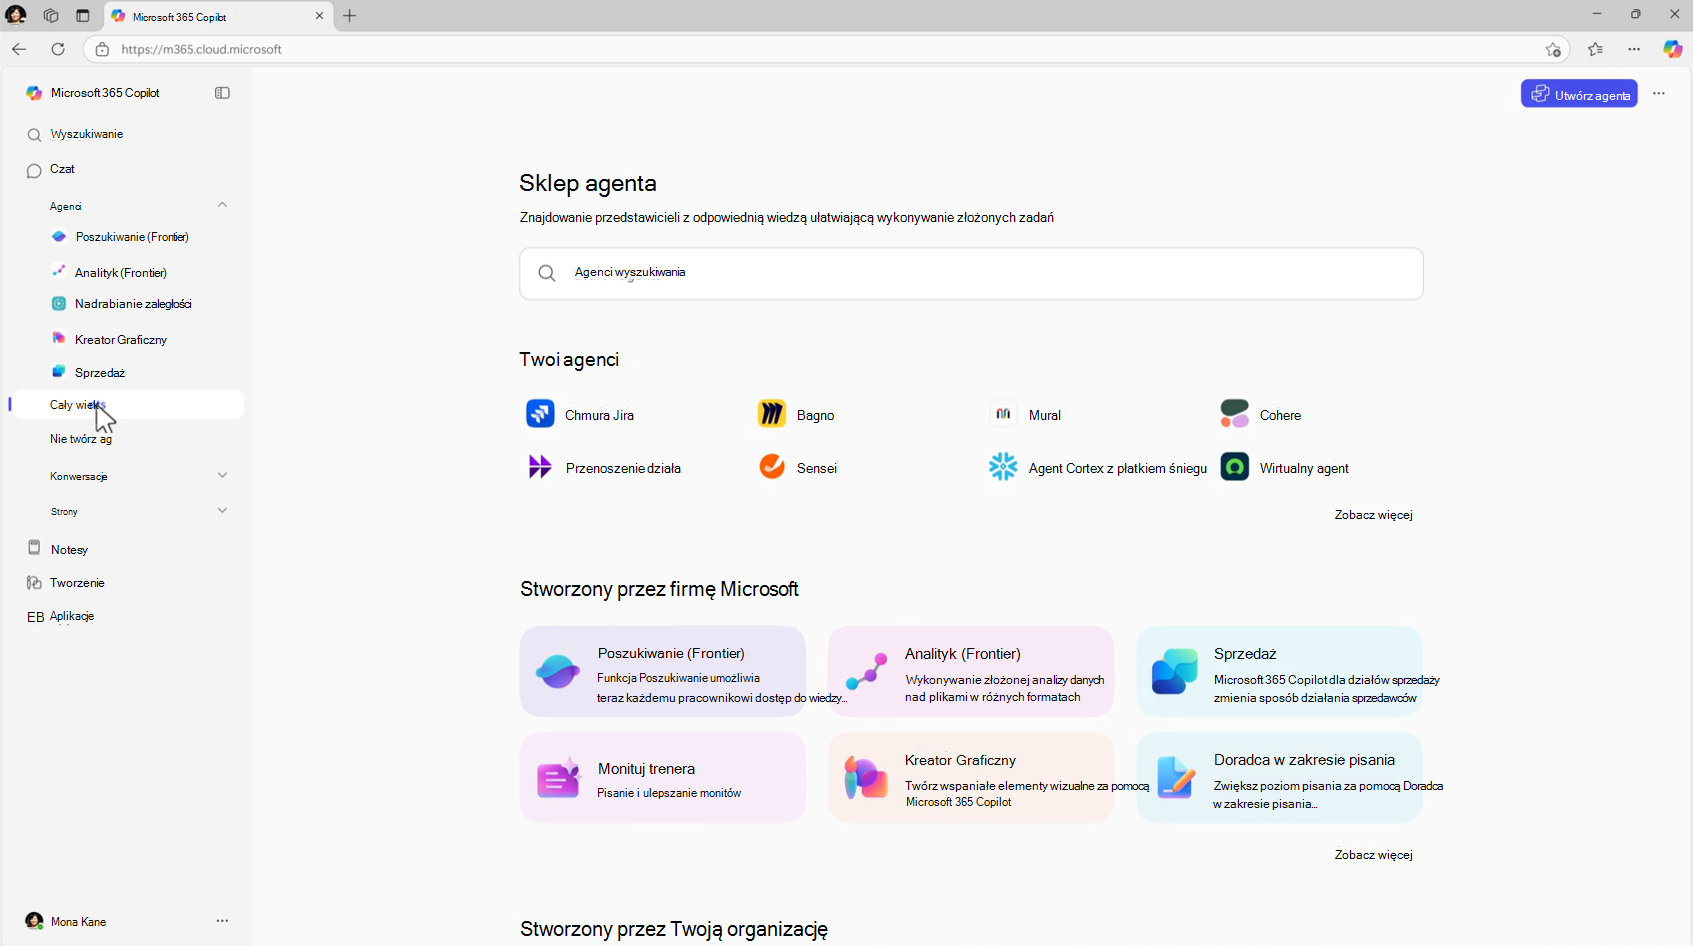Add this page to favorites
Screen dimensions: 1693x946
point(1553,49)
